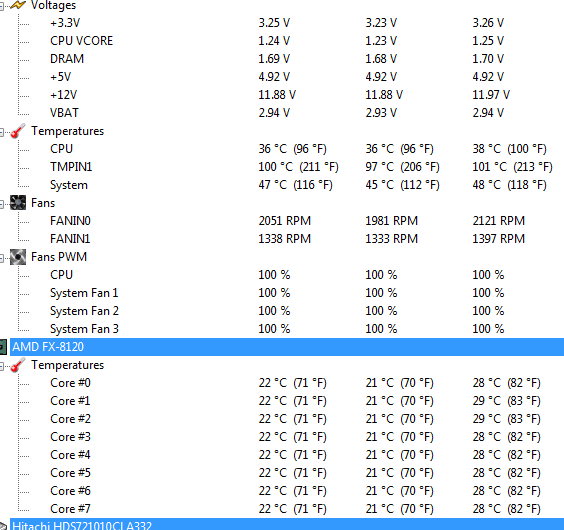Click the hard drive icon beside Hitachi
This screenshot has height=530, width=564.
[x=3, y=526]
